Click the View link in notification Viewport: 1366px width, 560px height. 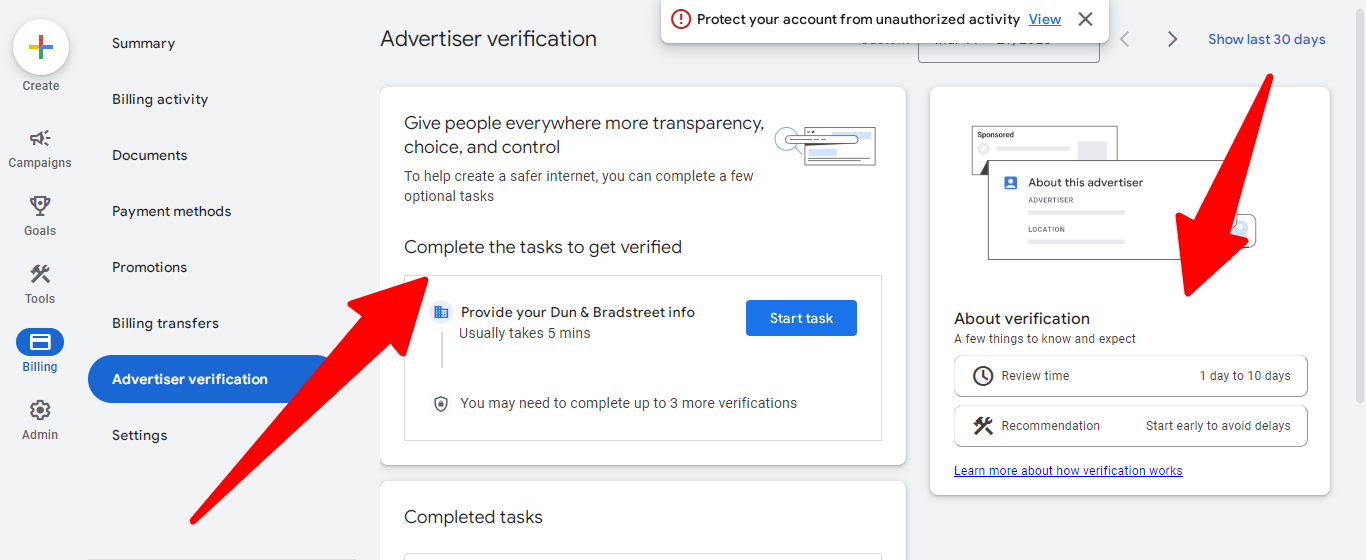pos(1045,19)
